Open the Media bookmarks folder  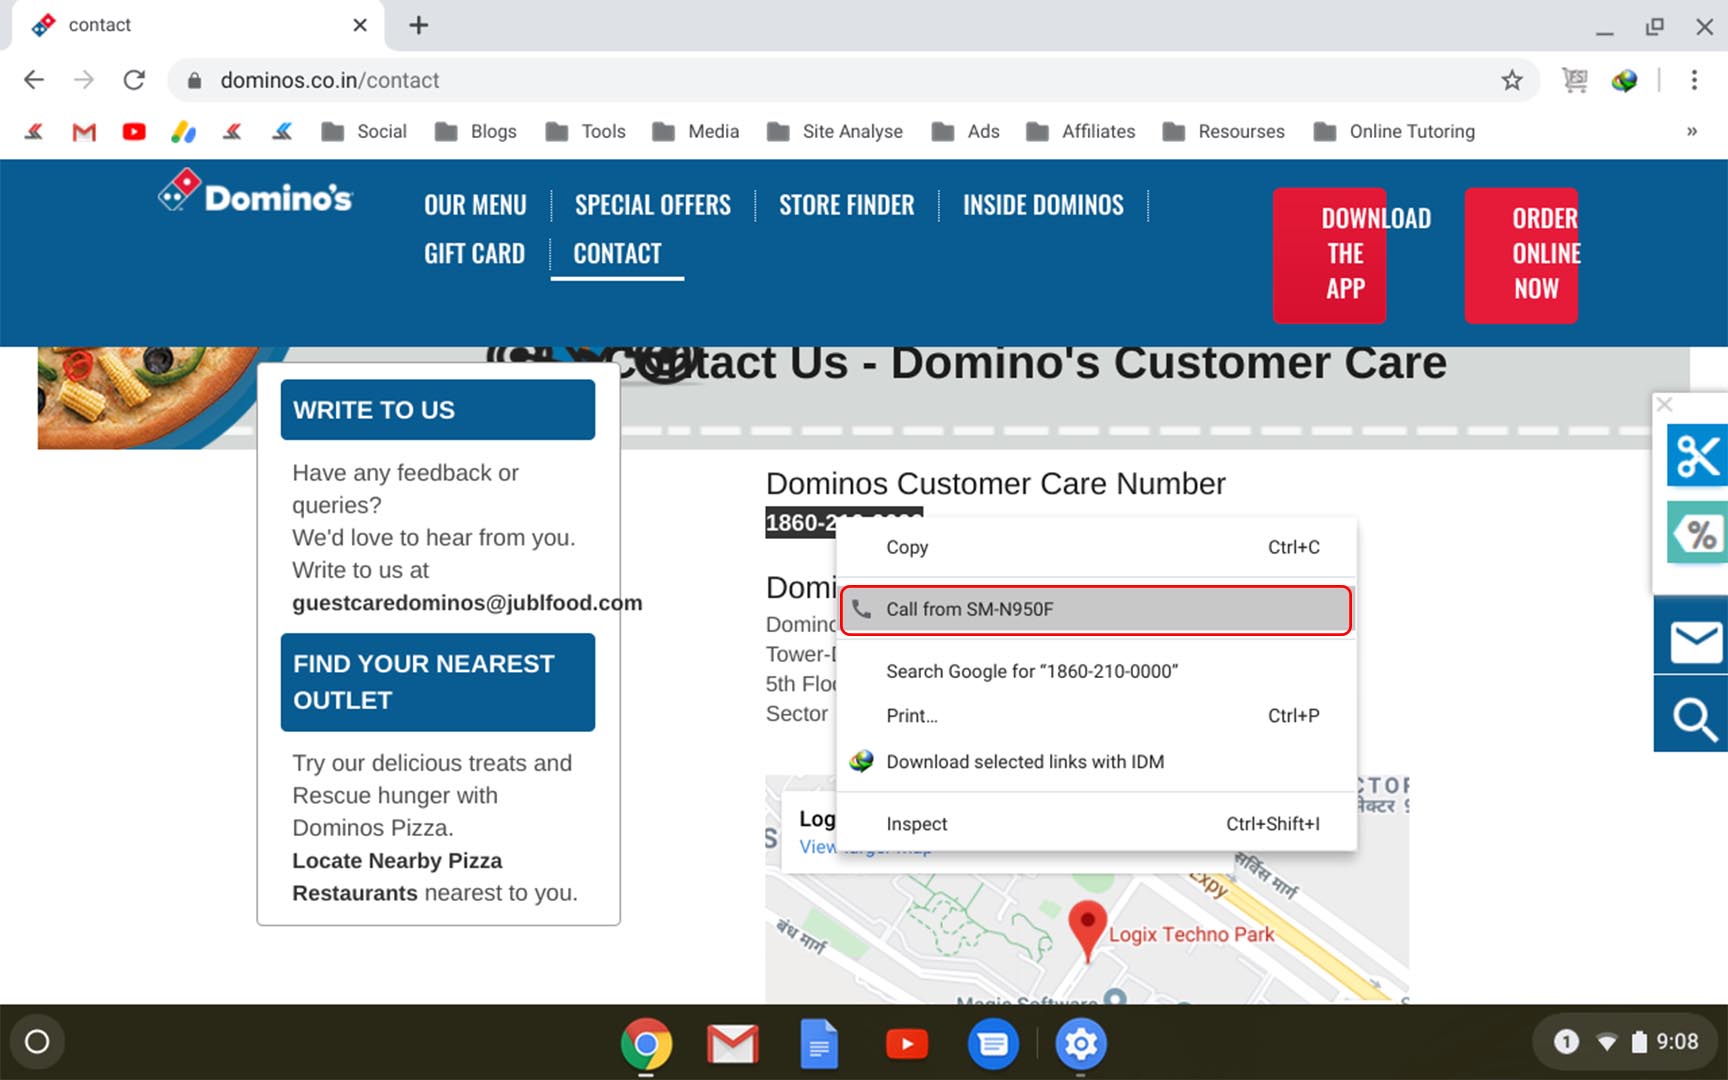tap(696, 131)
